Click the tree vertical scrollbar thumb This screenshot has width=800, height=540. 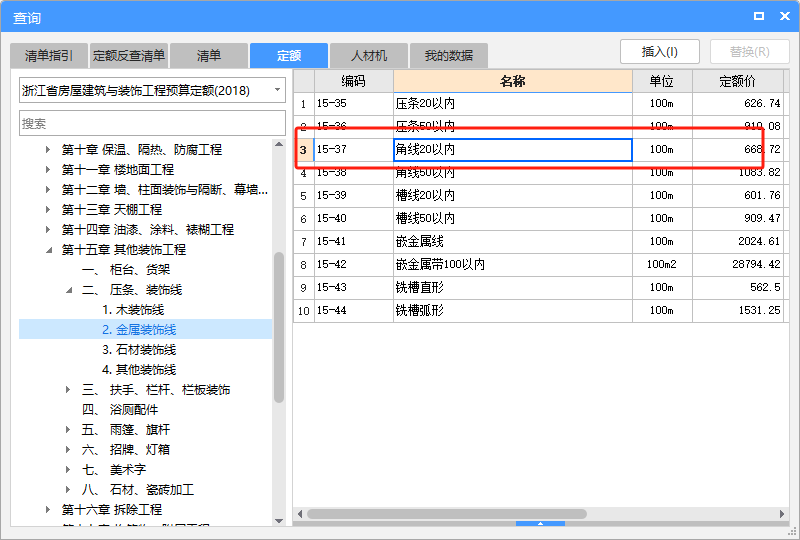click(x=279, y=328)
